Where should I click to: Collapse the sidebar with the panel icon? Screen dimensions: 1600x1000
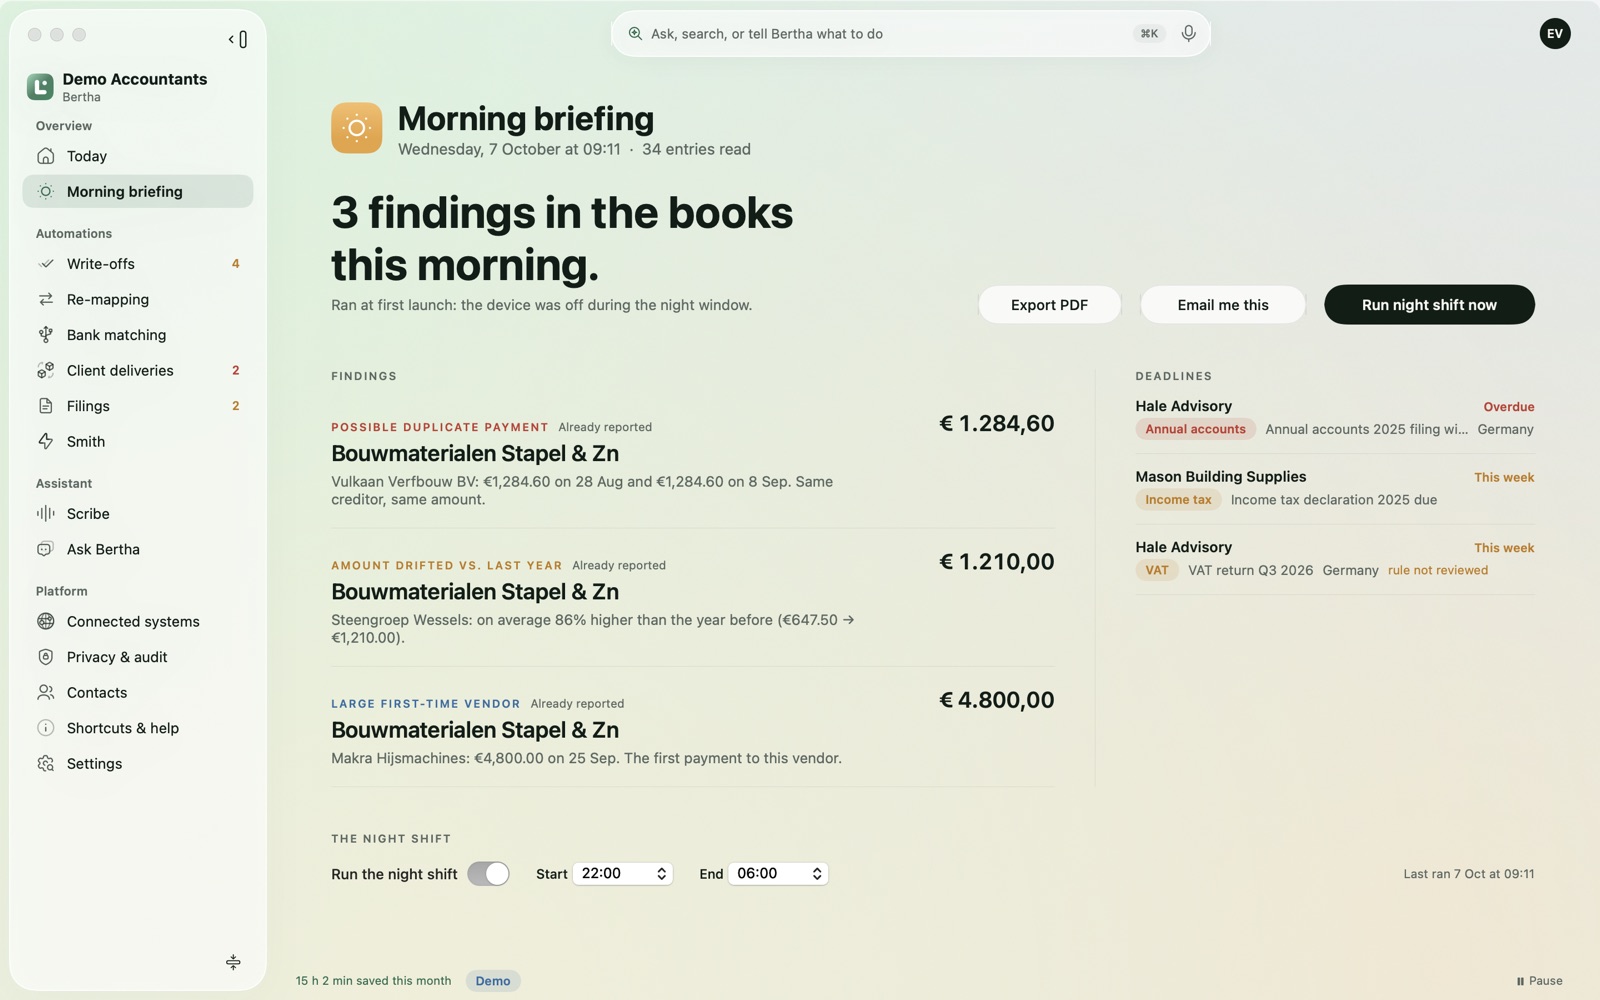click(238, 39)
